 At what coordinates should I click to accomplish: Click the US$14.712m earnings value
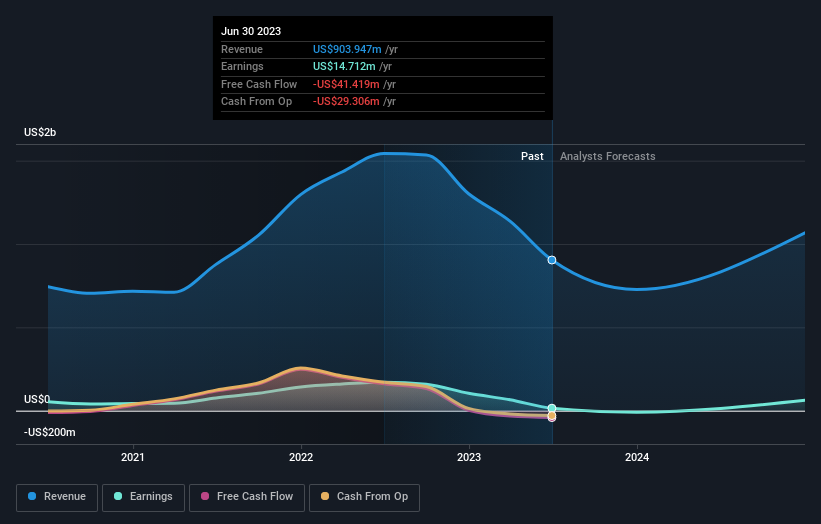click(x=344, y=66)
